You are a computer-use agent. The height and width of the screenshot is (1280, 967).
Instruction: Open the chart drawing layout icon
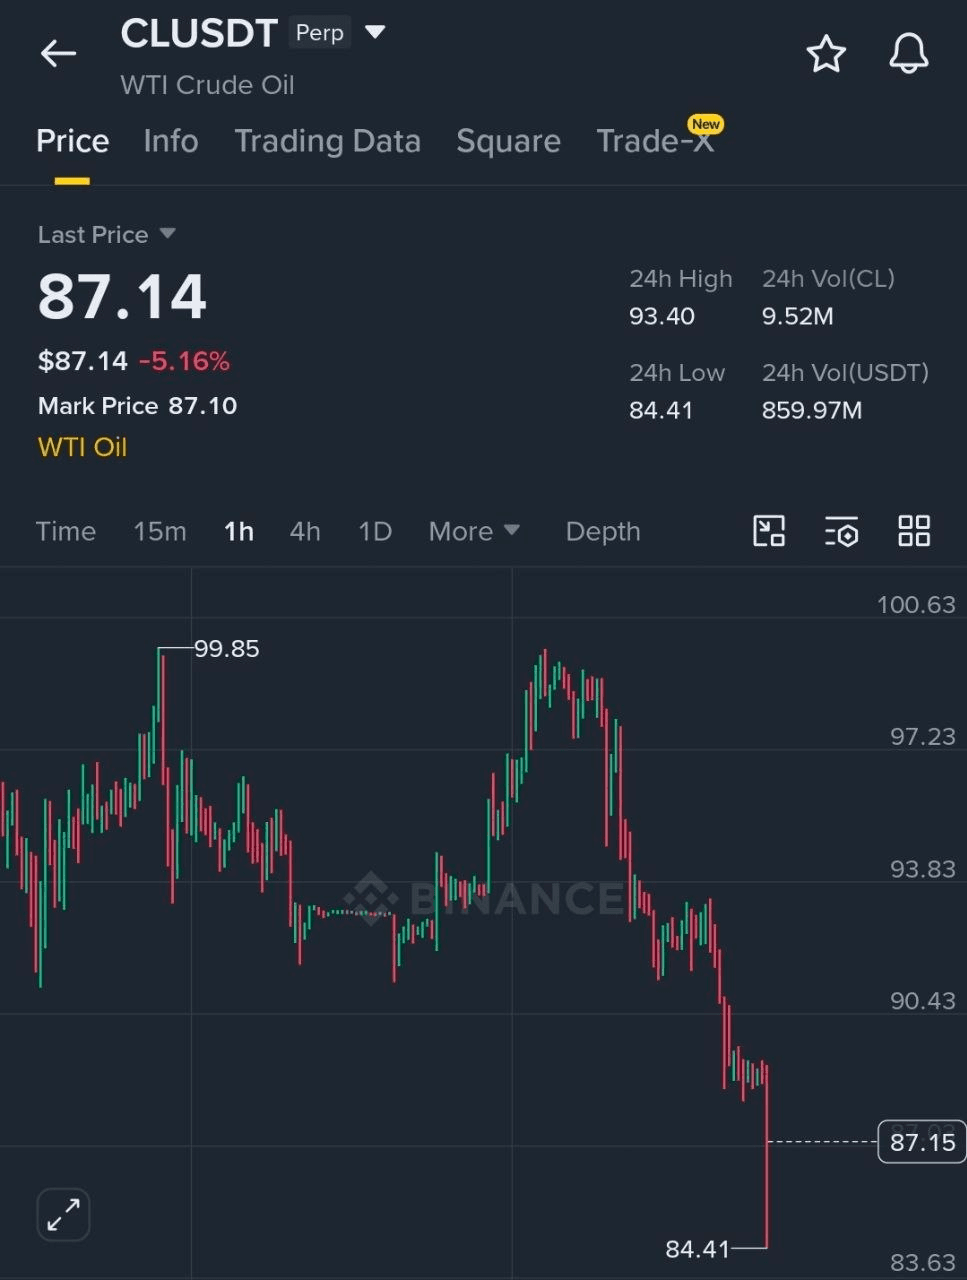pyautogui.click(x=768, y=531)
